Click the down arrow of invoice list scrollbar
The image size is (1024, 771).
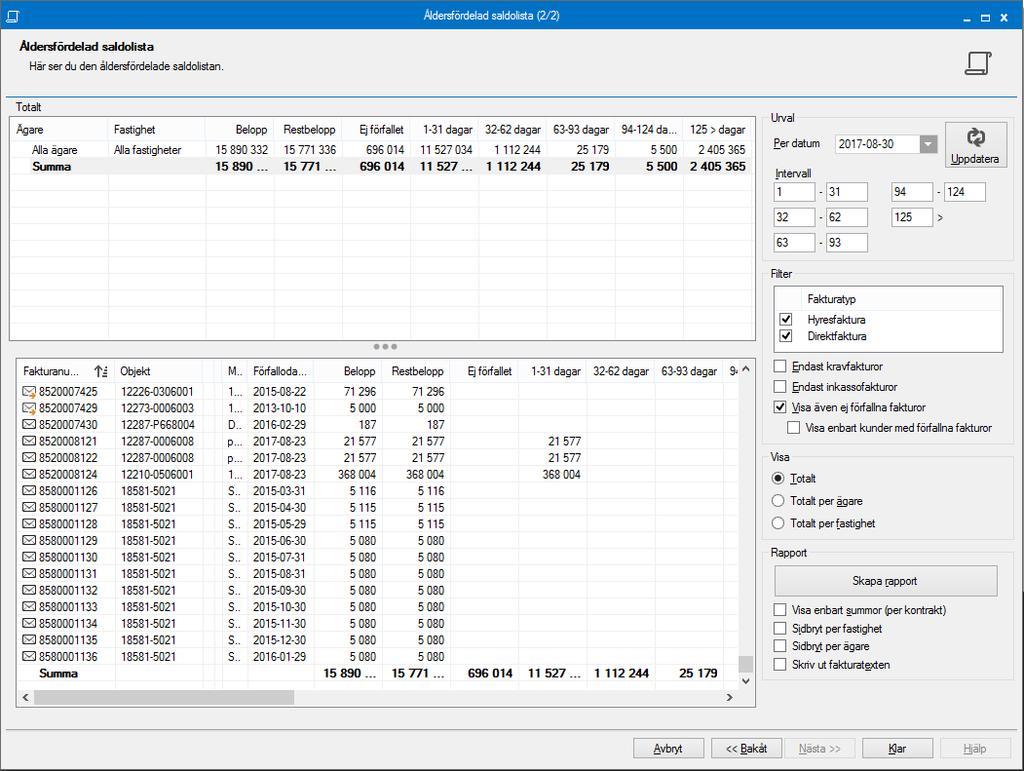tap(746, 681)
